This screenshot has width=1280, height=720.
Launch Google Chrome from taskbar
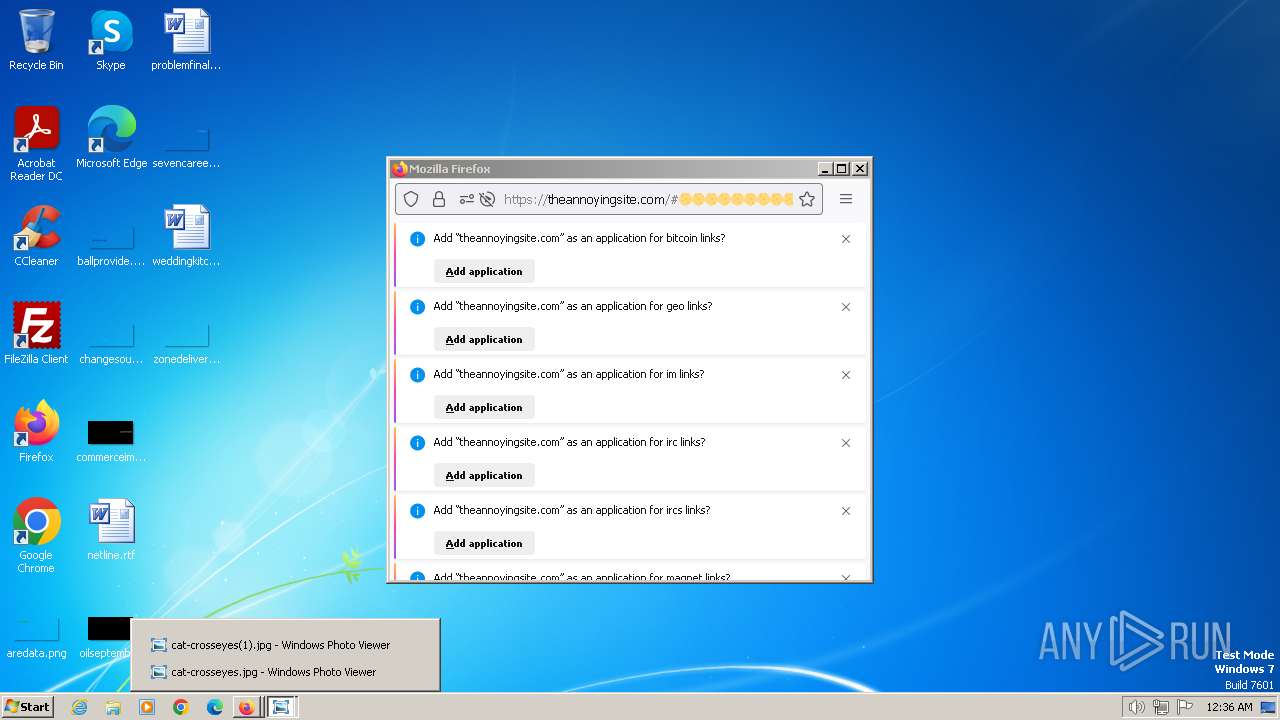pos(181,707)
